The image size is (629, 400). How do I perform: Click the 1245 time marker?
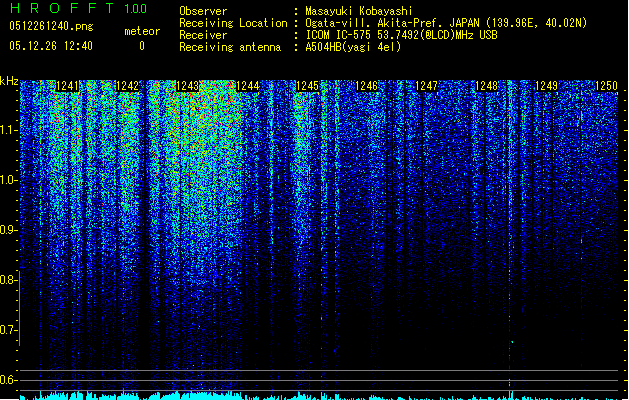(307, 86)
